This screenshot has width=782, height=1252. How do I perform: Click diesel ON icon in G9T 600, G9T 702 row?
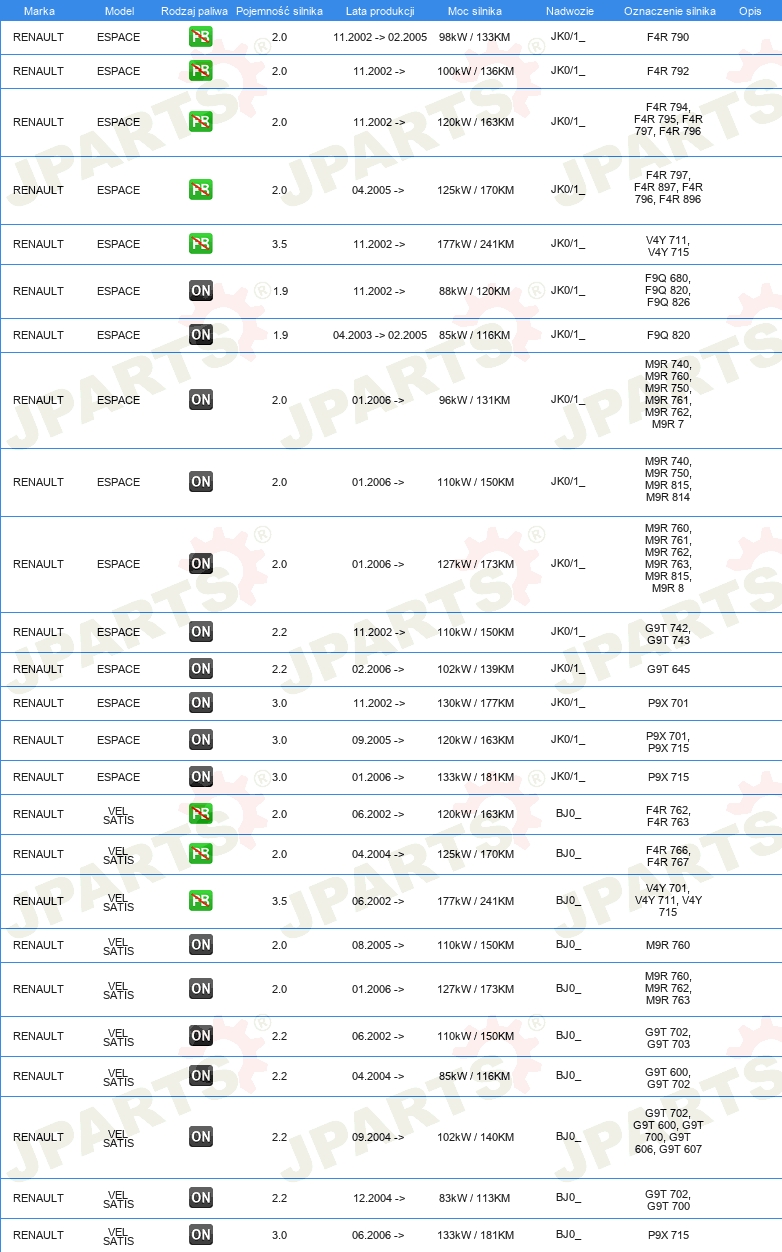[x=201, y=1076]
